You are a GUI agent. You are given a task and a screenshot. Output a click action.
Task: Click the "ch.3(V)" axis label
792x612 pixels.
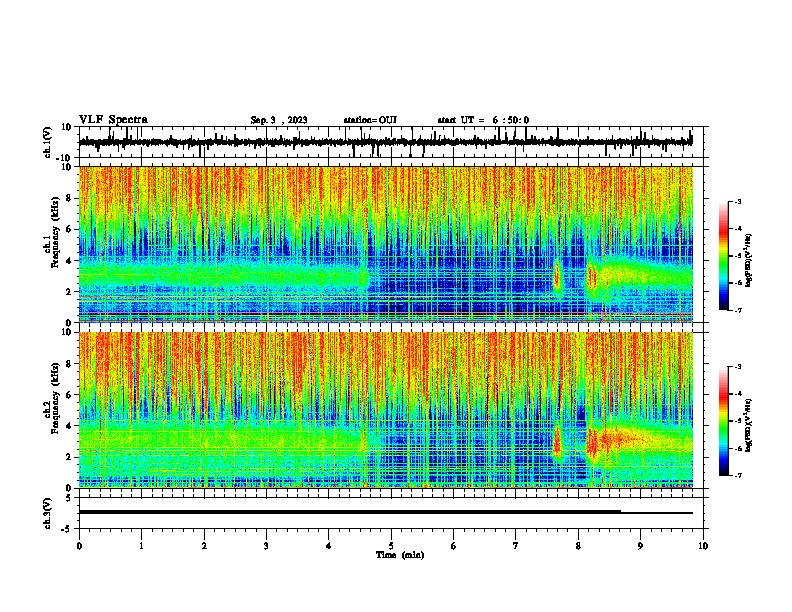coord(47,513)
